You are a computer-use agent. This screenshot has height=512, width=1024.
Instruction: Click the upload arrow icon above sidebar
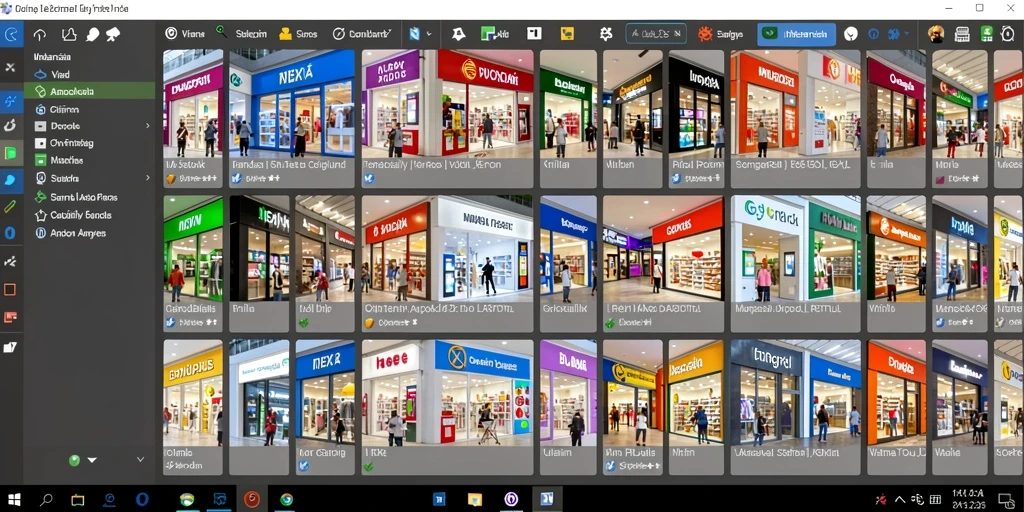click(40, 35)
